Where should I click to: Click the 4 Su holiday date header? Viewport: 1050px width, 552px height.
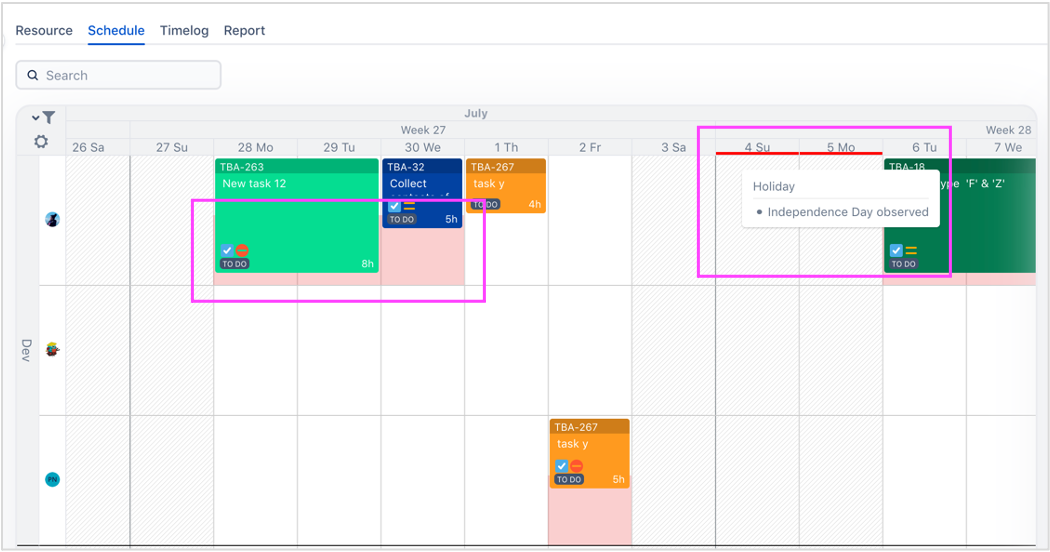pos(757,147)
